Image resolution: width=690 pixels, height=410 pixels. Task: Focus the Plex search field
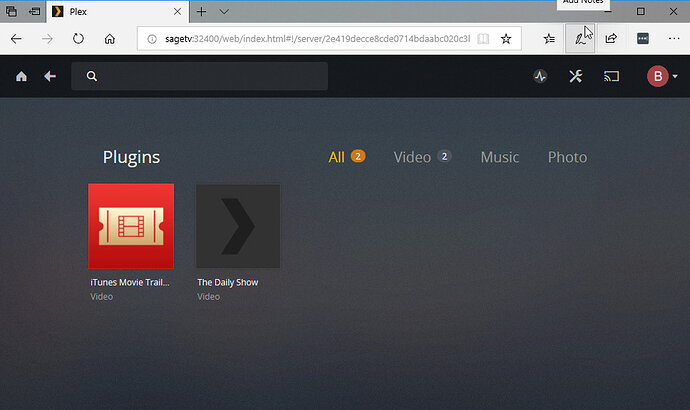[x=199, y=76]
